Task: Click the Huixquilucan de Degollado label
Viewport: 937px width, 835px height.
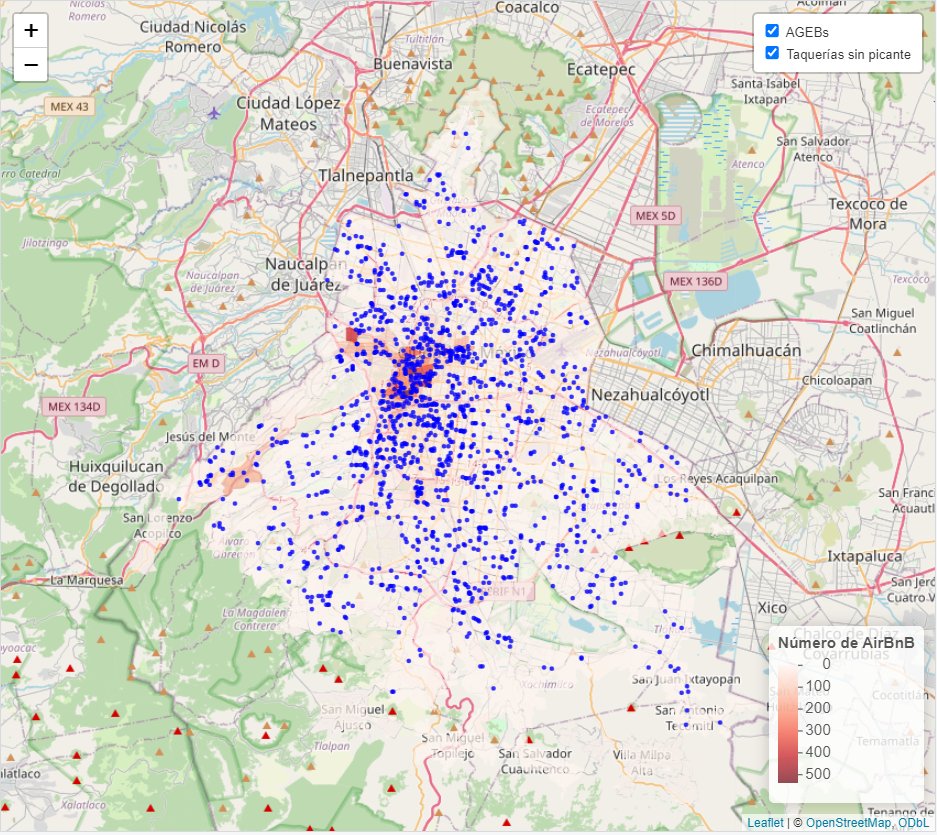Action: pos(116,476)
